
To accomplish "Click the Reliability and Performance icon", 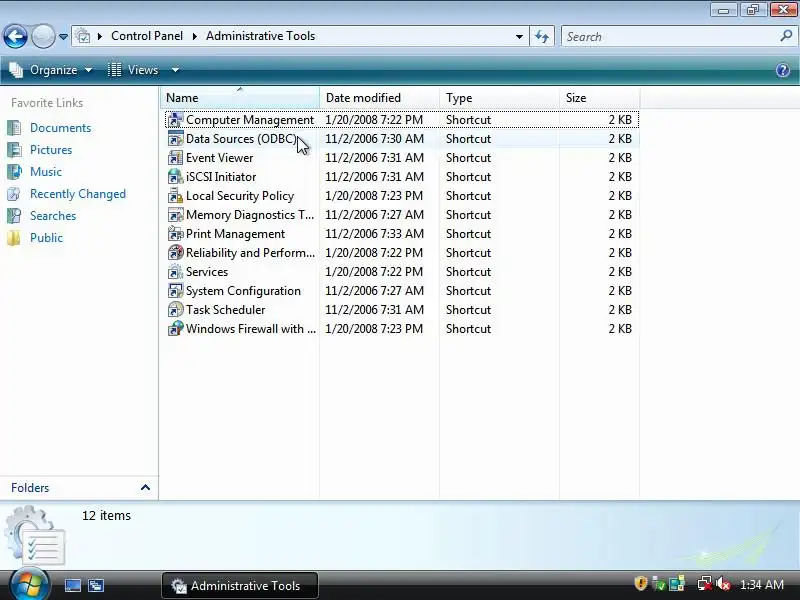I will [x=176, y=253].
